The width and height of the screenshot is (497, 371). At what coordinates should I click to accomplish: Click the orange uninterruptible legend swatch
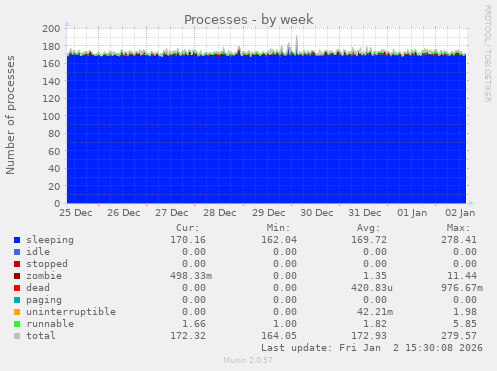[17, 312]
